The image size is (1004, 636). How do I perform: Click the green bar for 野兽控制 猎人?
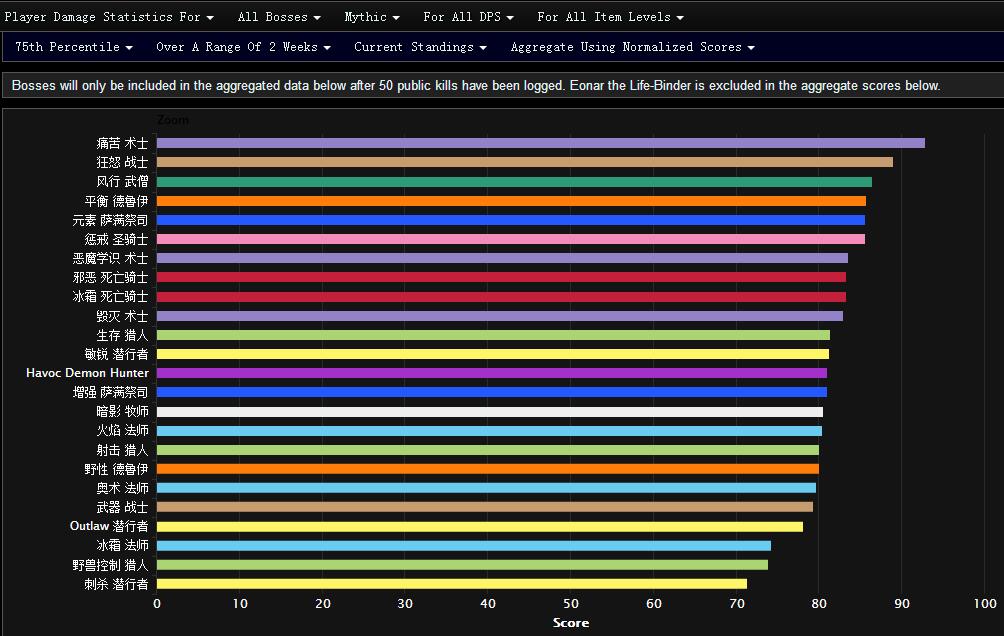pos(462,565)
